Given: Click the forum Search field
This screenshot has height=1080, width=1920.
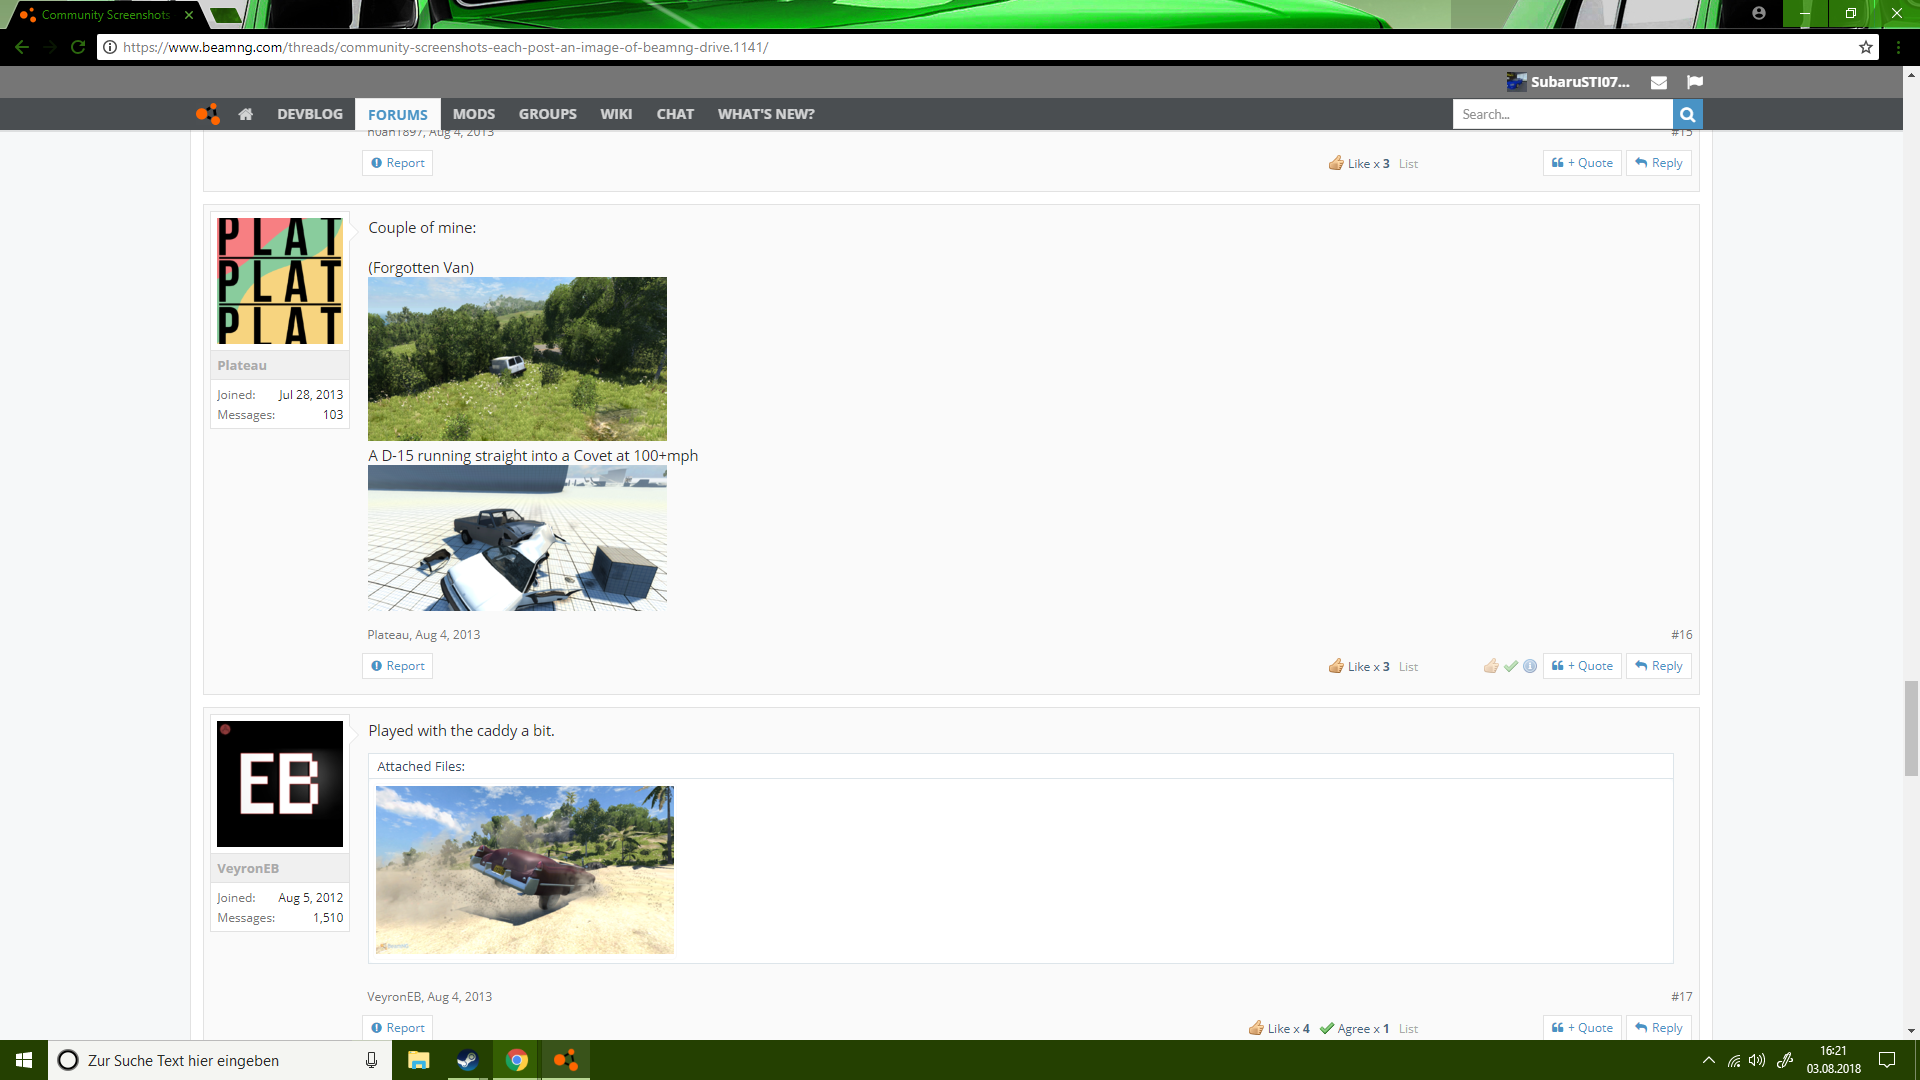Looking at the screenshot, I should pos(1562,114).
